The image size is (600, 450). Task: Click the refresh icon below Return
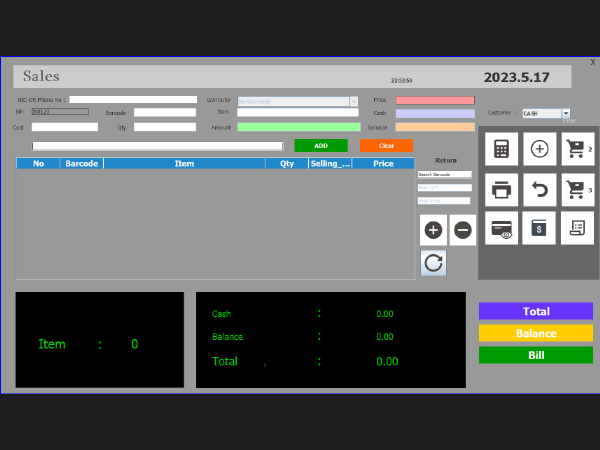433,263
